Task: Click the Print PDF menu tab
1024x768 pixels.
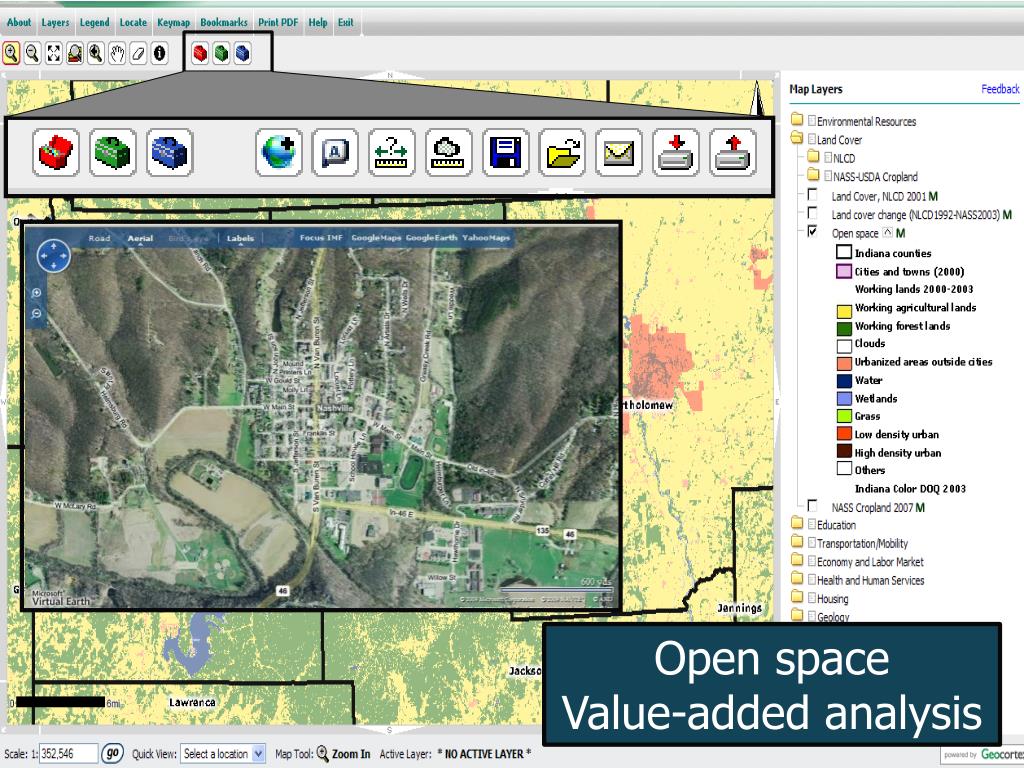Action: click(278, 22)
